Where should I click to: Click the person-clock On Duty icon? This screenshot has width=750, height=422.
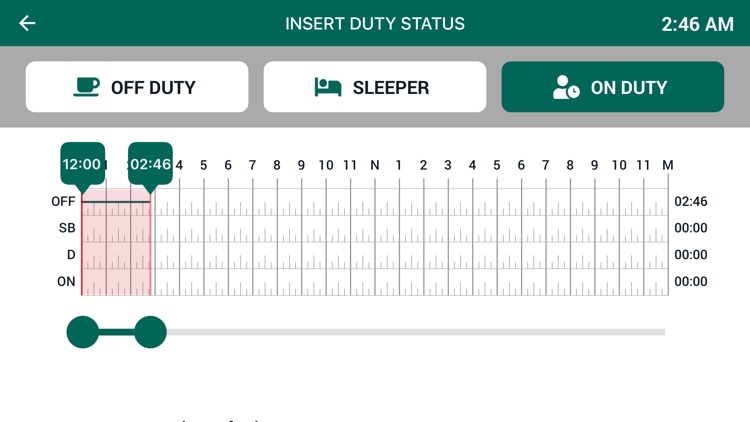click(x=566, y=87)
